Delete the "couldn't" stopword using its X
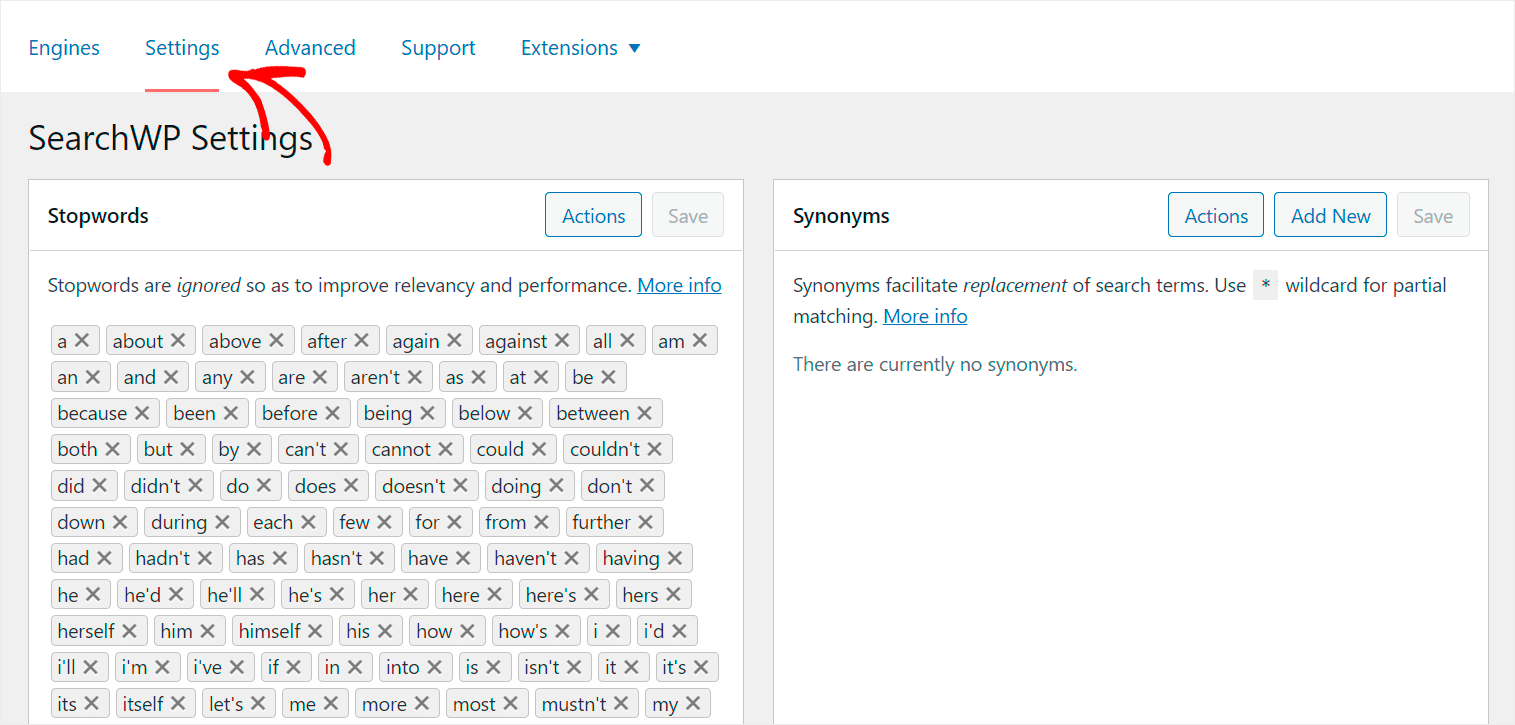This screenshot has height=725, width=1515. pos(655,449)
